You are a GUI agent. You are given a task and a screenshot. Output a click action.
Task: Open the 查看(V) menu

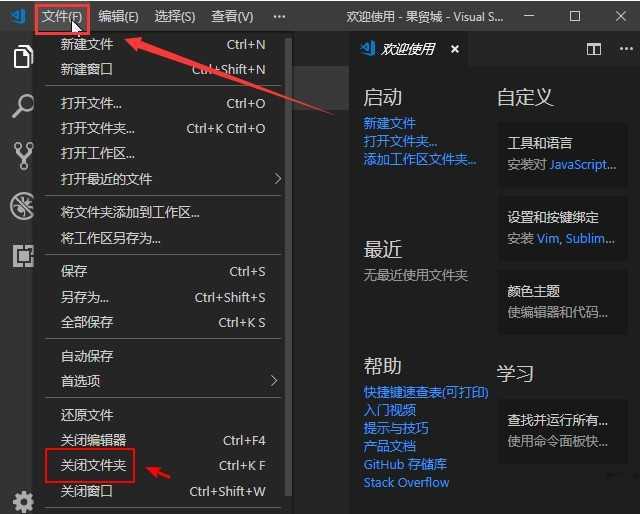pos(232,17)
